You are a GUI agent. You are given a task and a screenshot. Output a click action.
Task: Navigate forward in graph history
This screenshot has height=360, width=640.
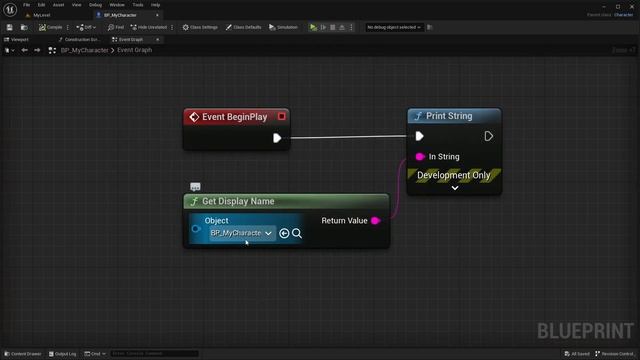[37, 50]
